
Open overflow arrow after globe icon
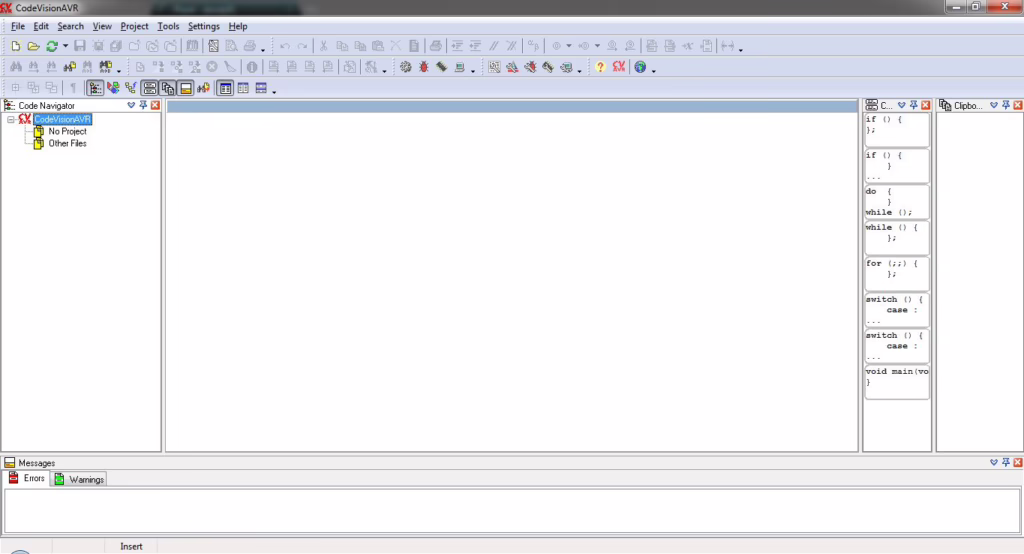654,70
